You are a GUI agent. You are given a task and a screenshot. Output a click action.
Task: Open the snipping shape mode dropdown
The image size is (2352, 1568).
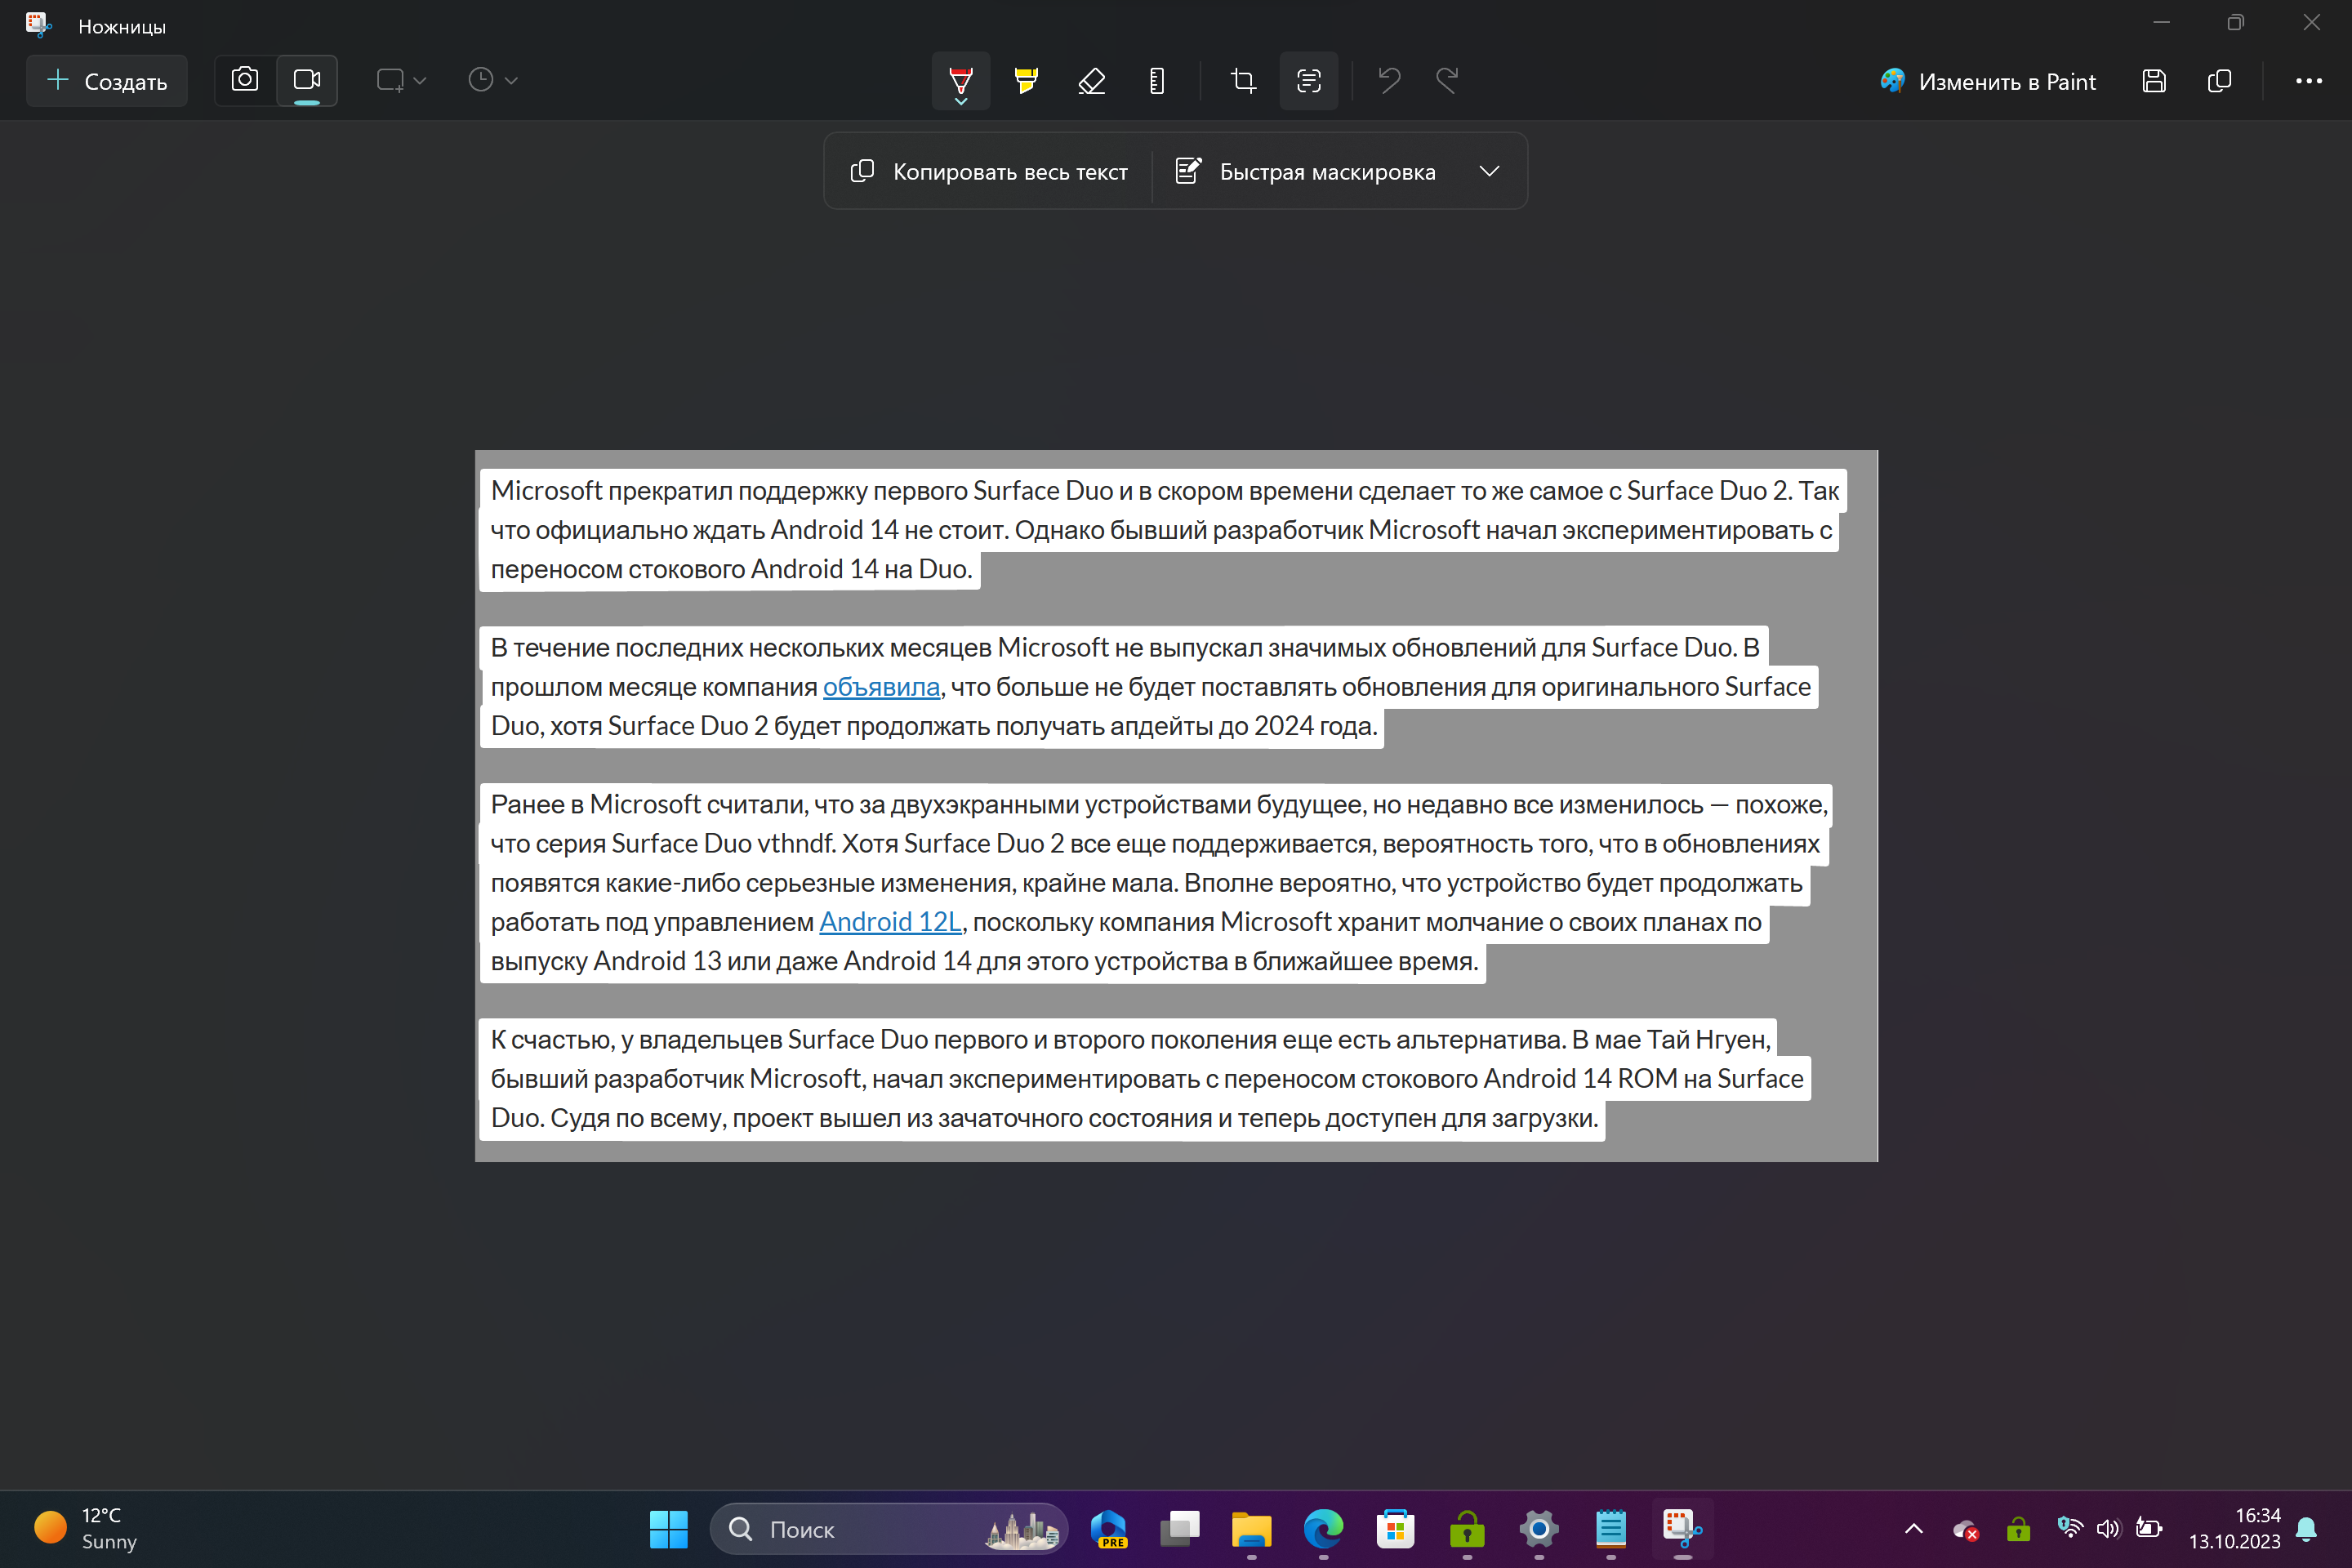point(402,80)
